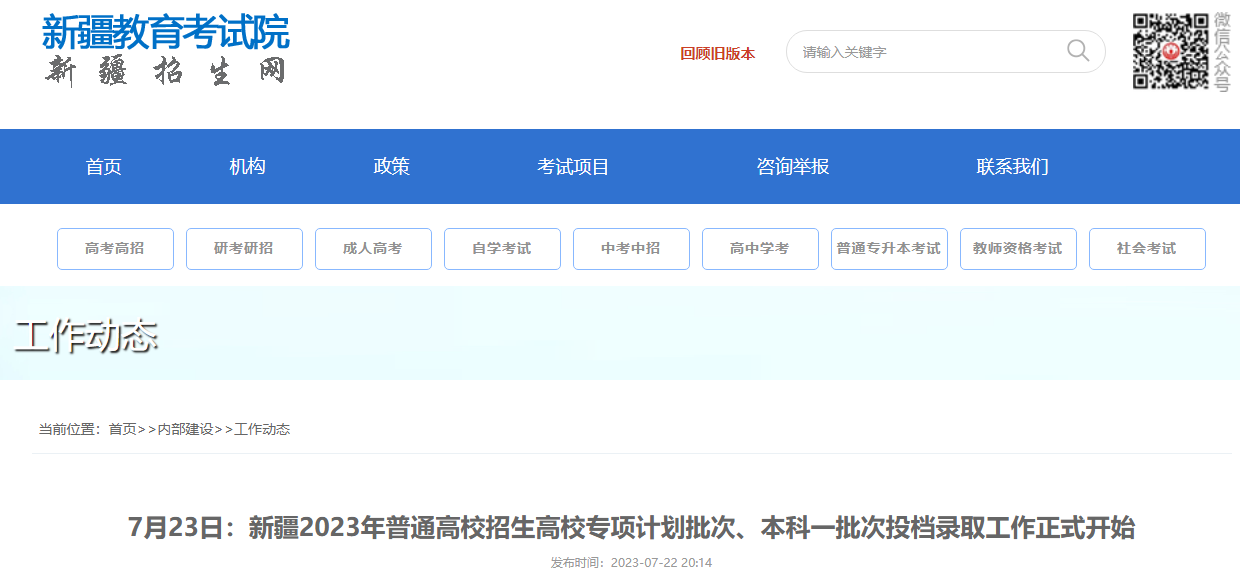The image size is (1240, 580).
Task: Open the 联系我们 navigation menu
Action: [x=1013, y=167]
